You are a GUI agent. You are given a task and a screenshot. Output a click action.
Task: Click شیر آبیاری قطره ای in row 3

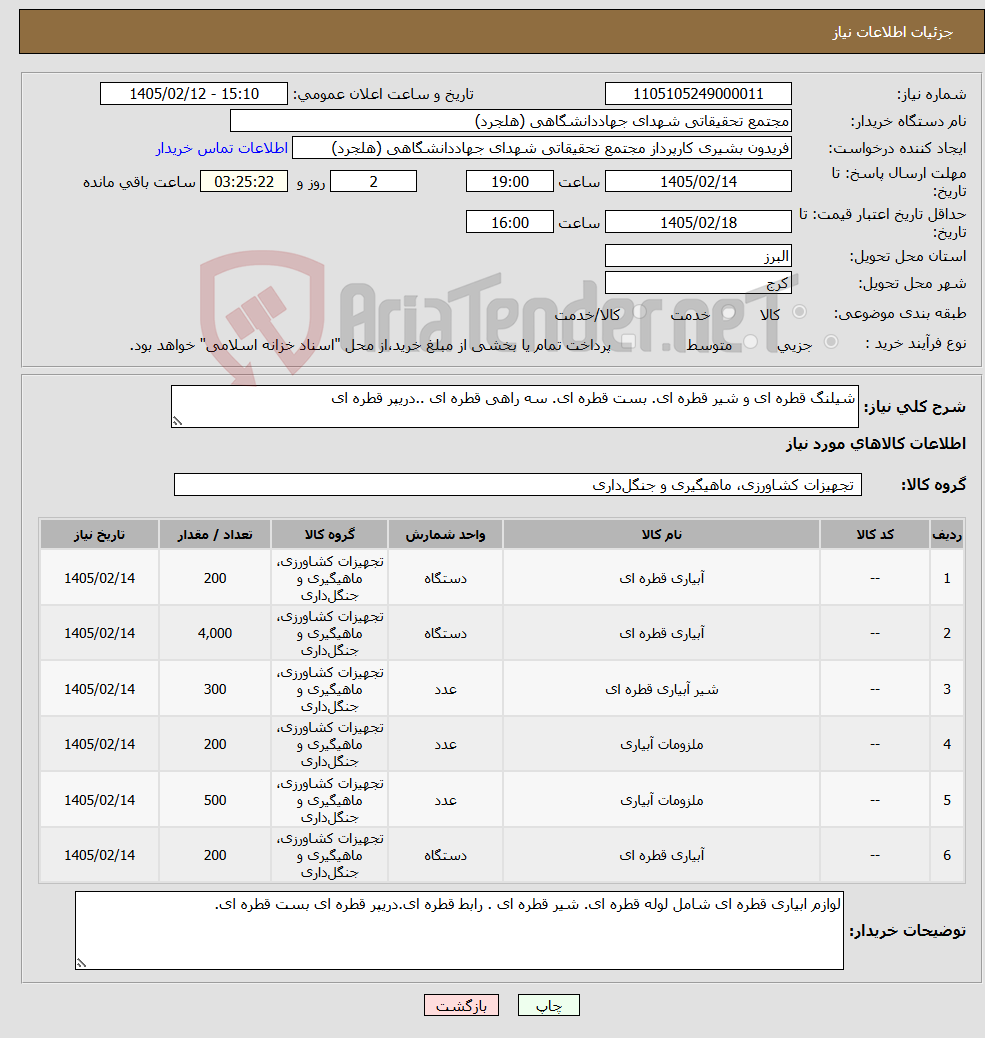pos(661,689)
